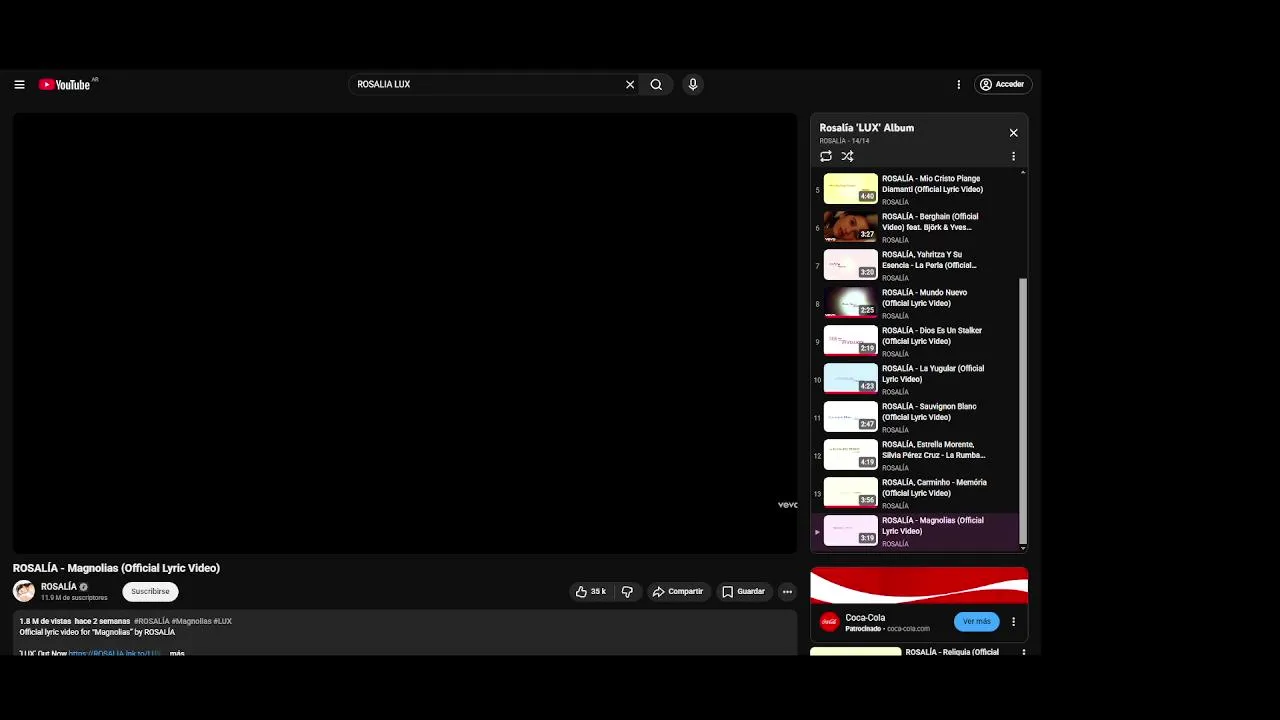Screen dimensions: 1280x720
Task: Click the Rosalía 'LUX' Album playlist title
Action: (867, 128)
